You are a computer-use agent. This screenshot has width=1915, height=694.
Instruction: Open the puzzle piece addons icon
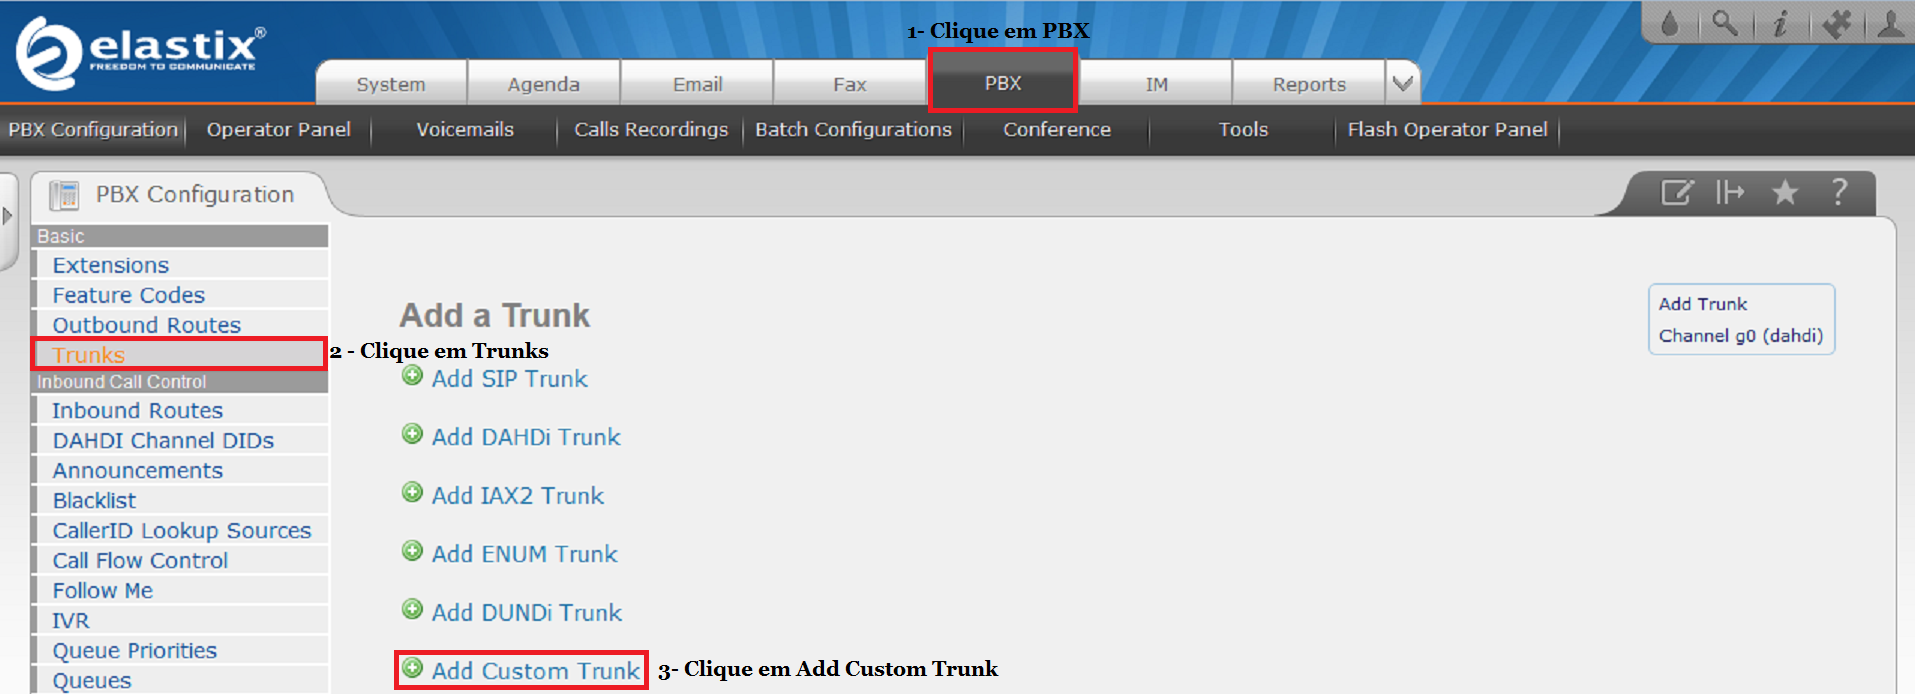pyautogui.click(x=1836, y=23)
